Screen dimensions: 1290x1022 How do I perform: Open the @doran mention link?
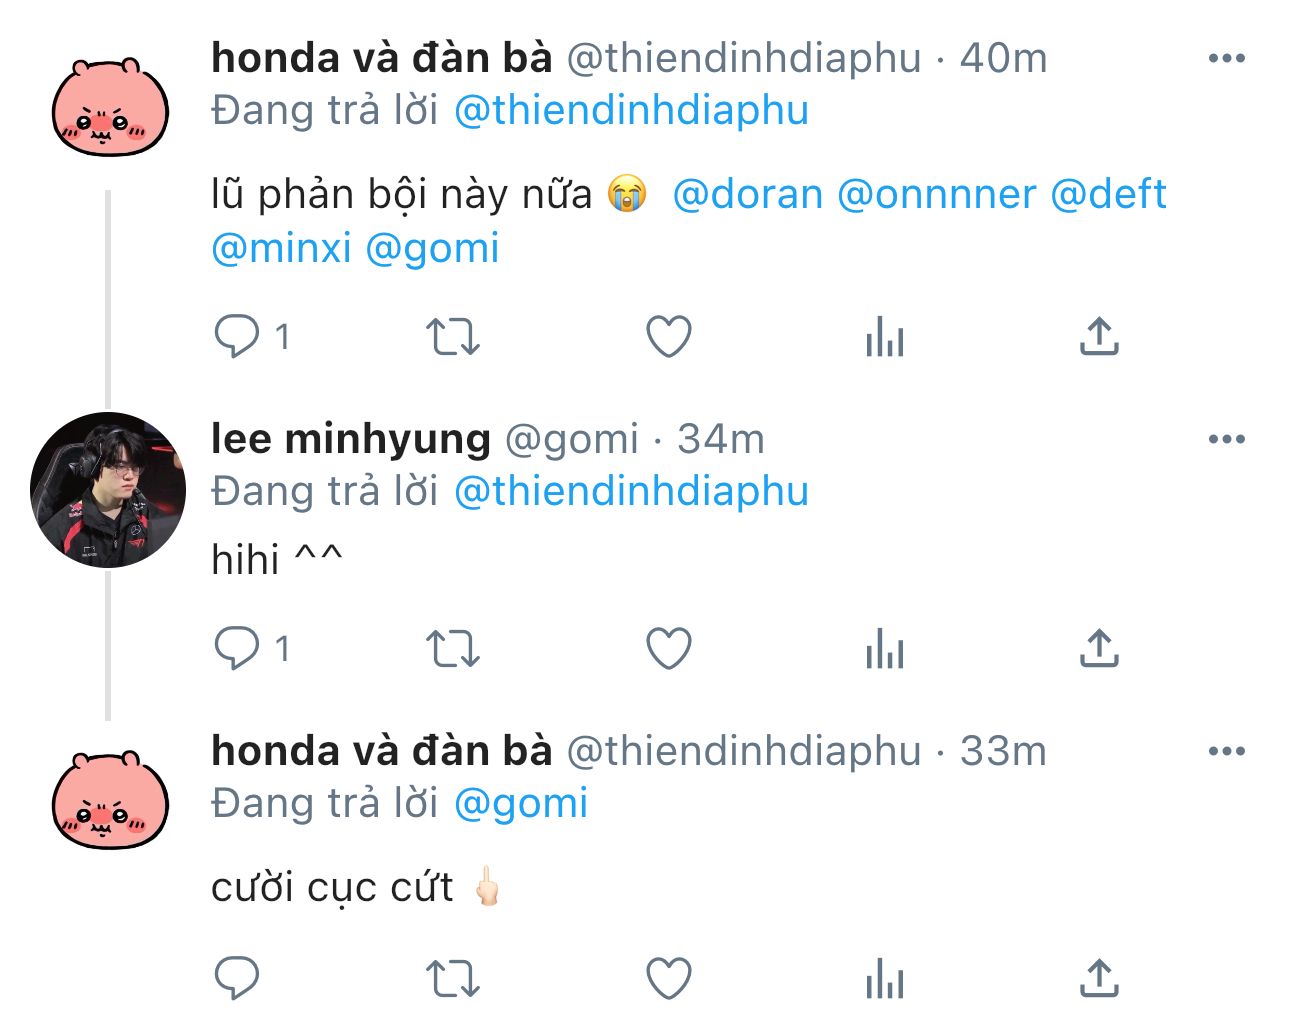pyautogui.click(x=747, y=194)
